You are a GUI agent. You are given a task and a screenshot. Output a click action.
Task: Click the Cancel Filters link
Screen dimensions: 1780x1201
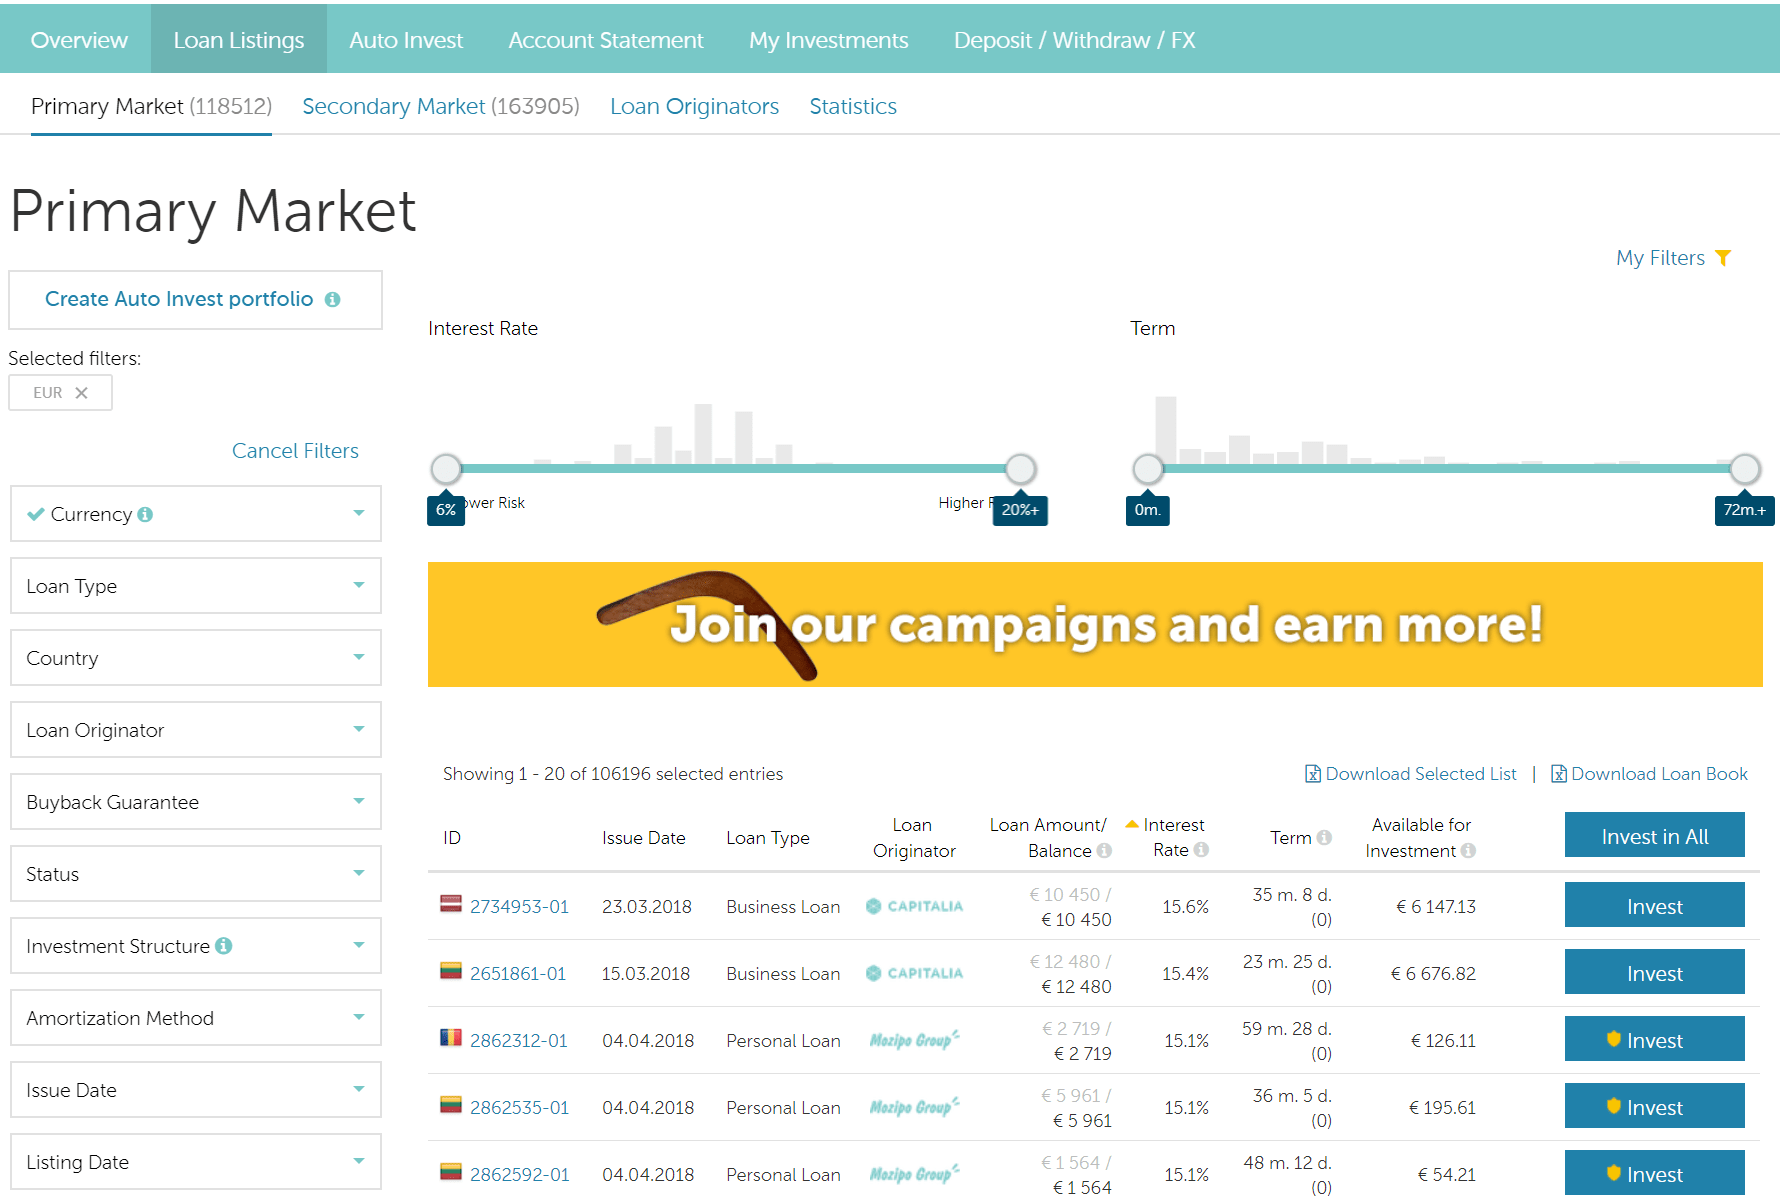point(295,451)
